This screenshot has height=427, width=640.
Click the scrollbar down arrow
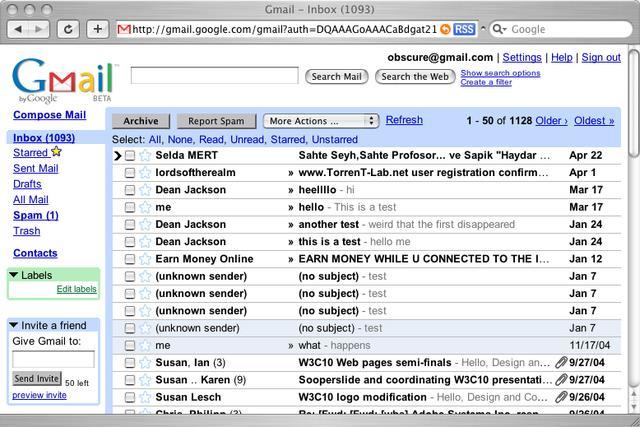(634, 407)
